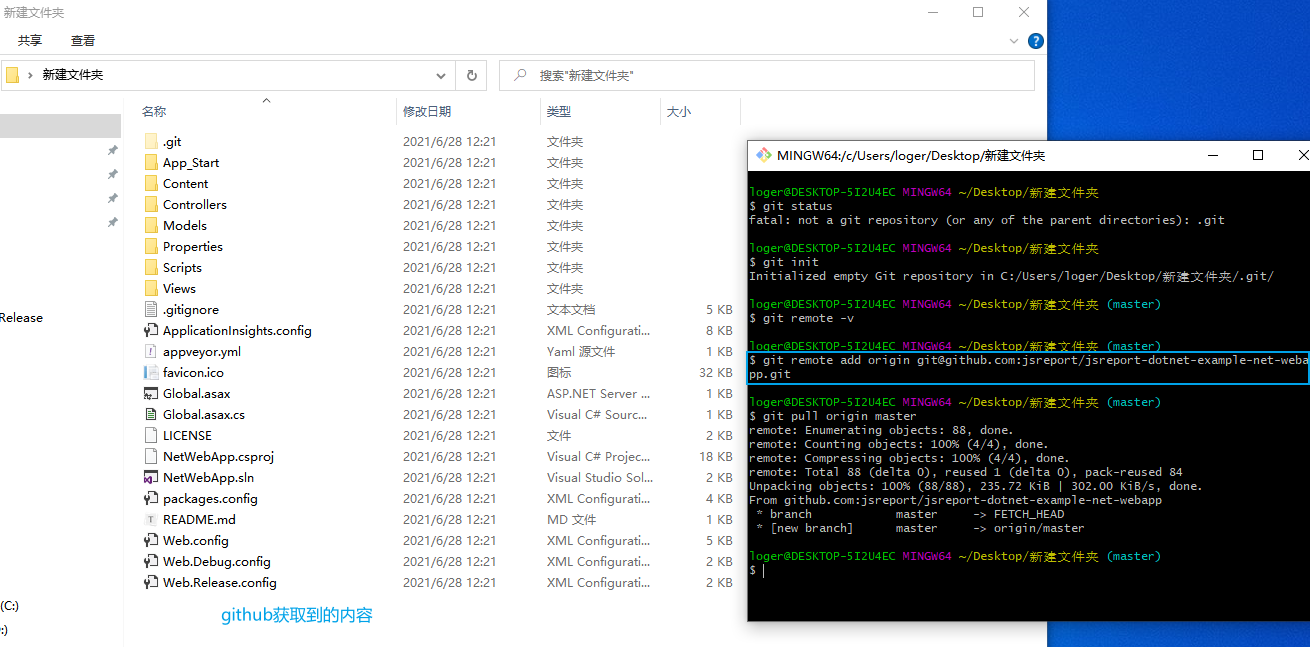Minimize the Git Bash window
Image resolution: width=1310 pixels, height=647 pixels.
(x=1213, y=155)
